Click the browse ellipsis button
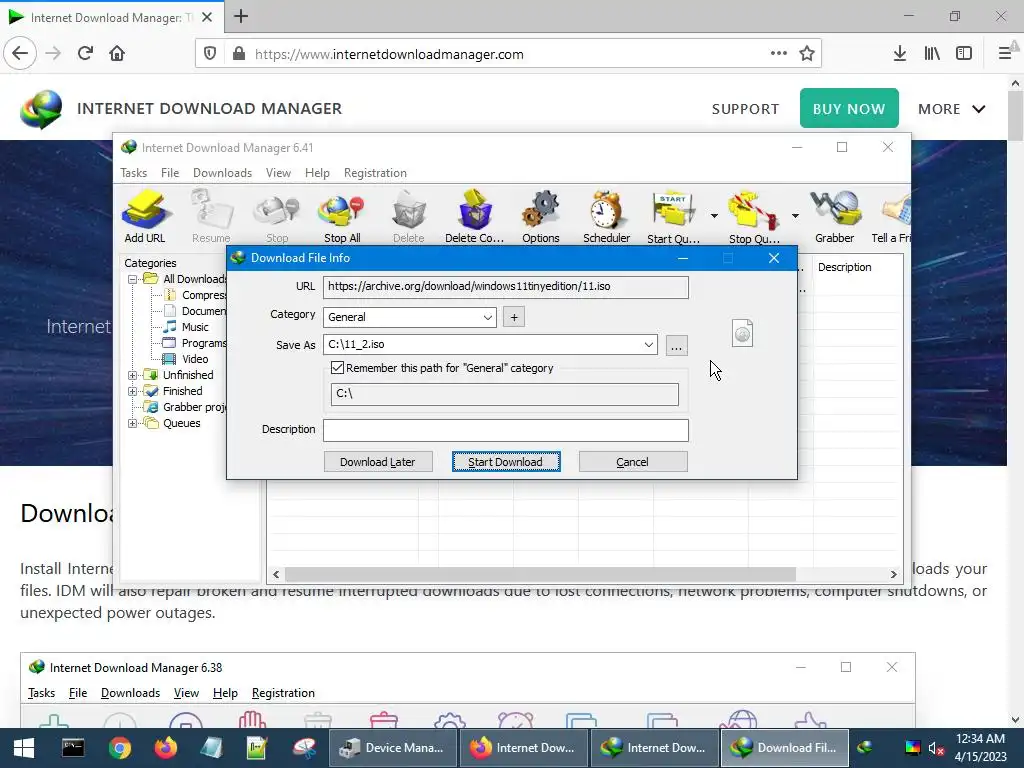Image resolution: width=1024 pixels, height=768 pixels. point(677,345)
